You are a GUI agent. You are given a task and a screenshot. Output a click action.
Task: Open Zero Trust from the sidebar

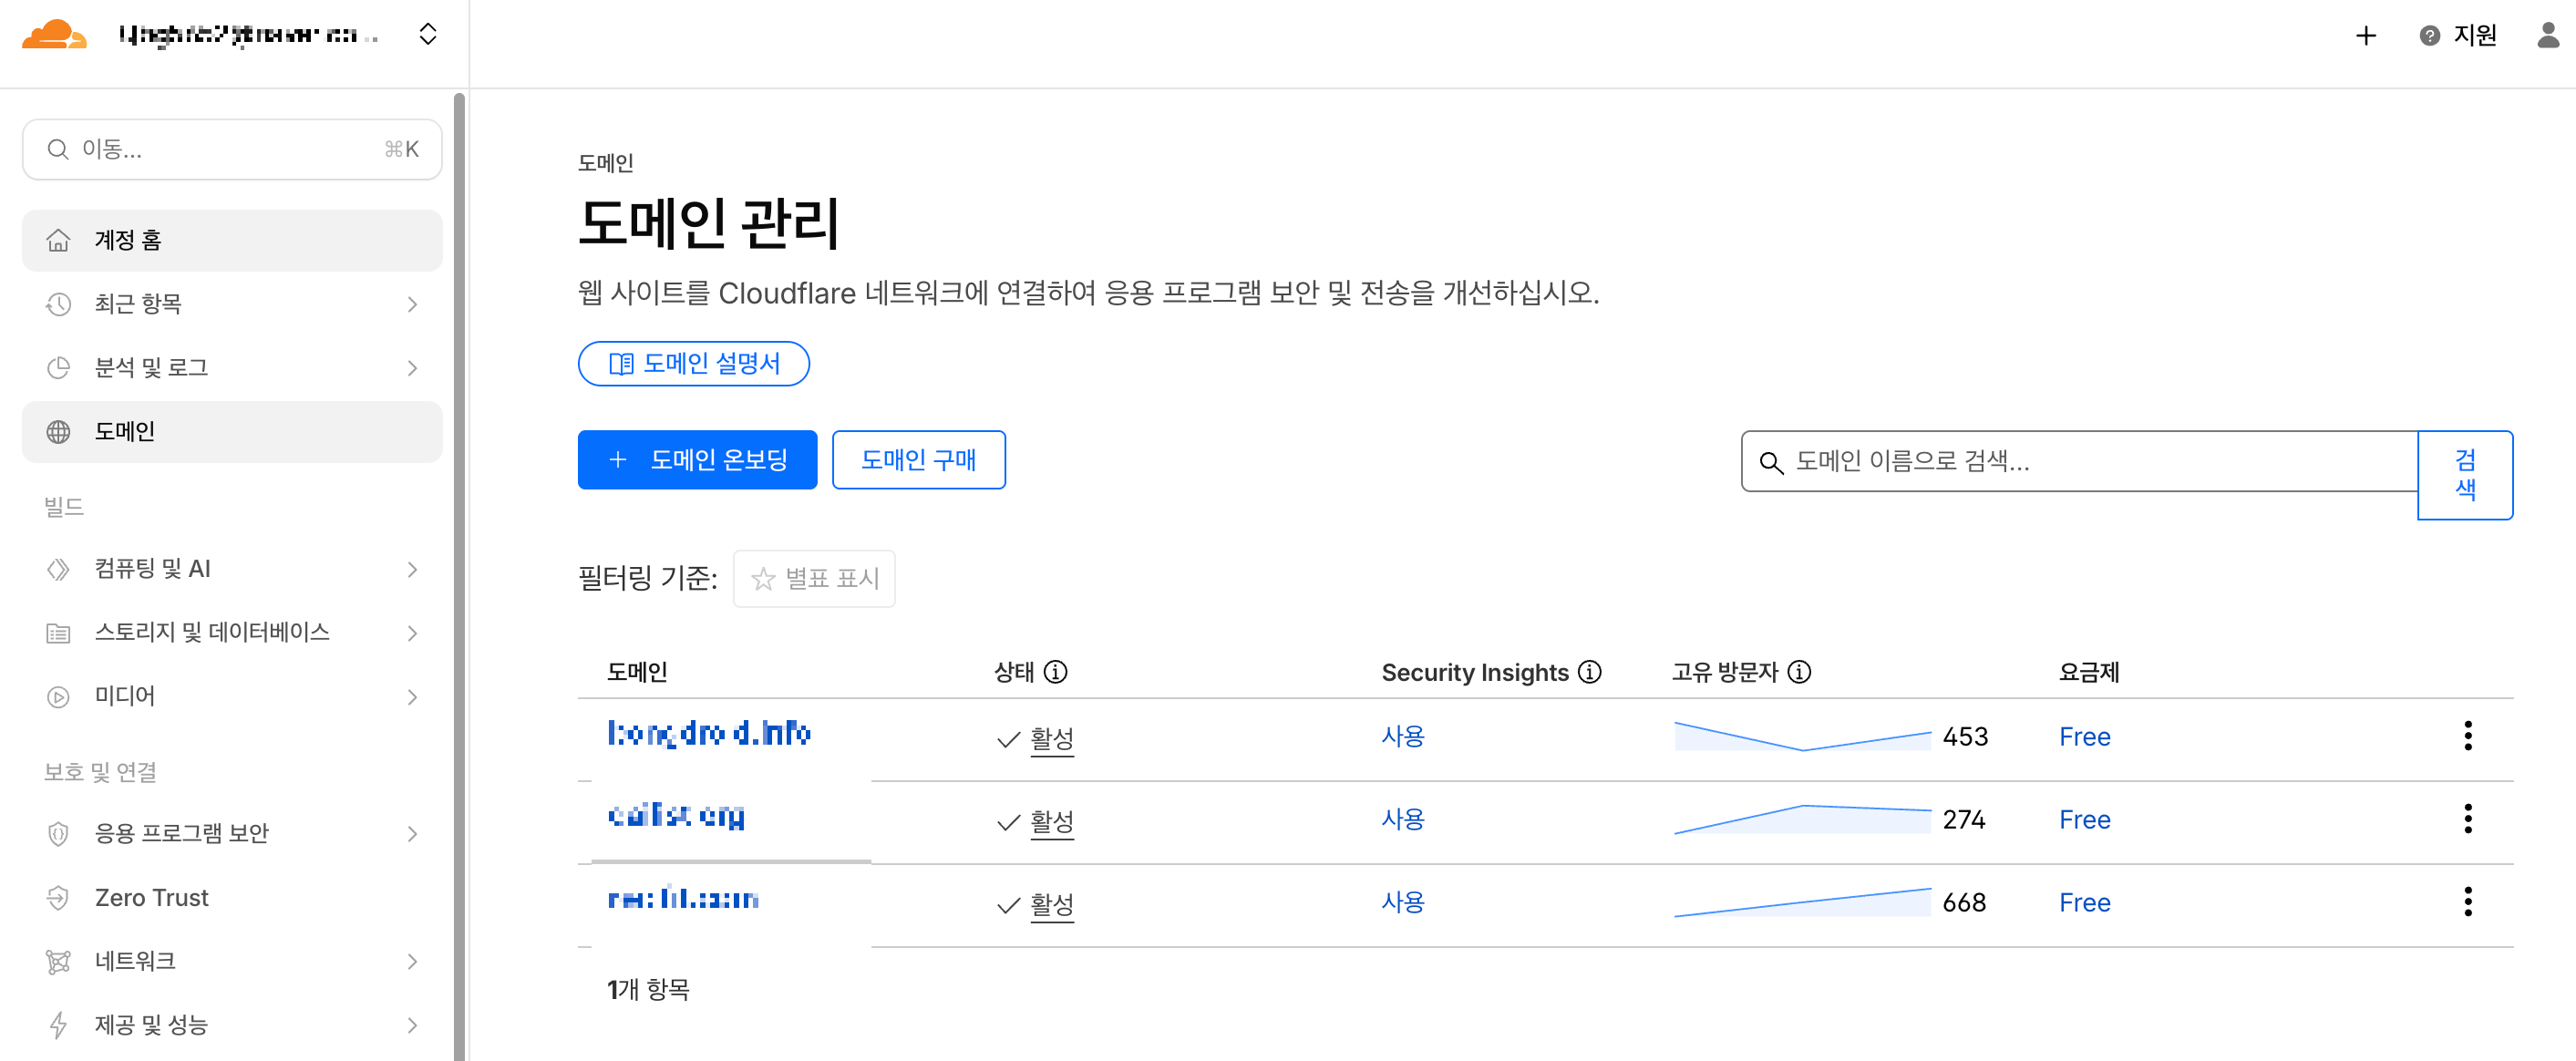152,898
